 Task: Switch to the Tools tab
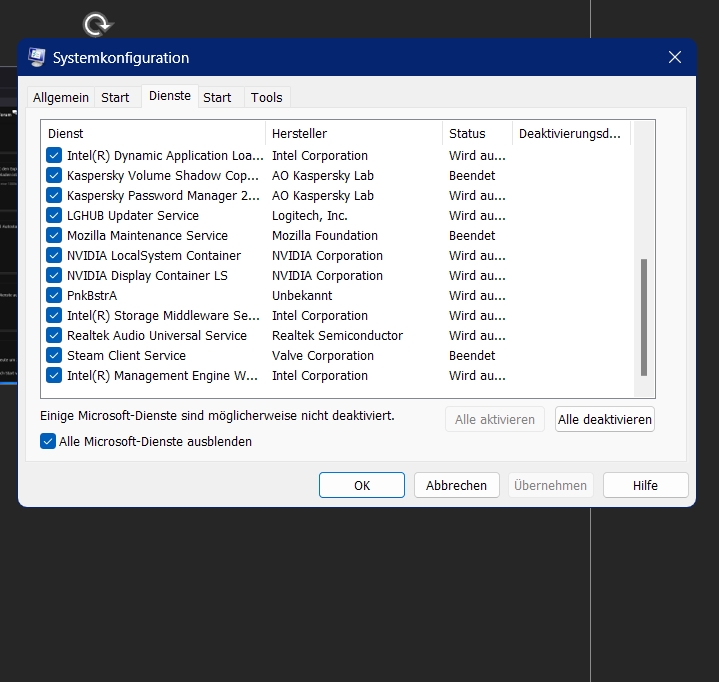coord(266,97)
